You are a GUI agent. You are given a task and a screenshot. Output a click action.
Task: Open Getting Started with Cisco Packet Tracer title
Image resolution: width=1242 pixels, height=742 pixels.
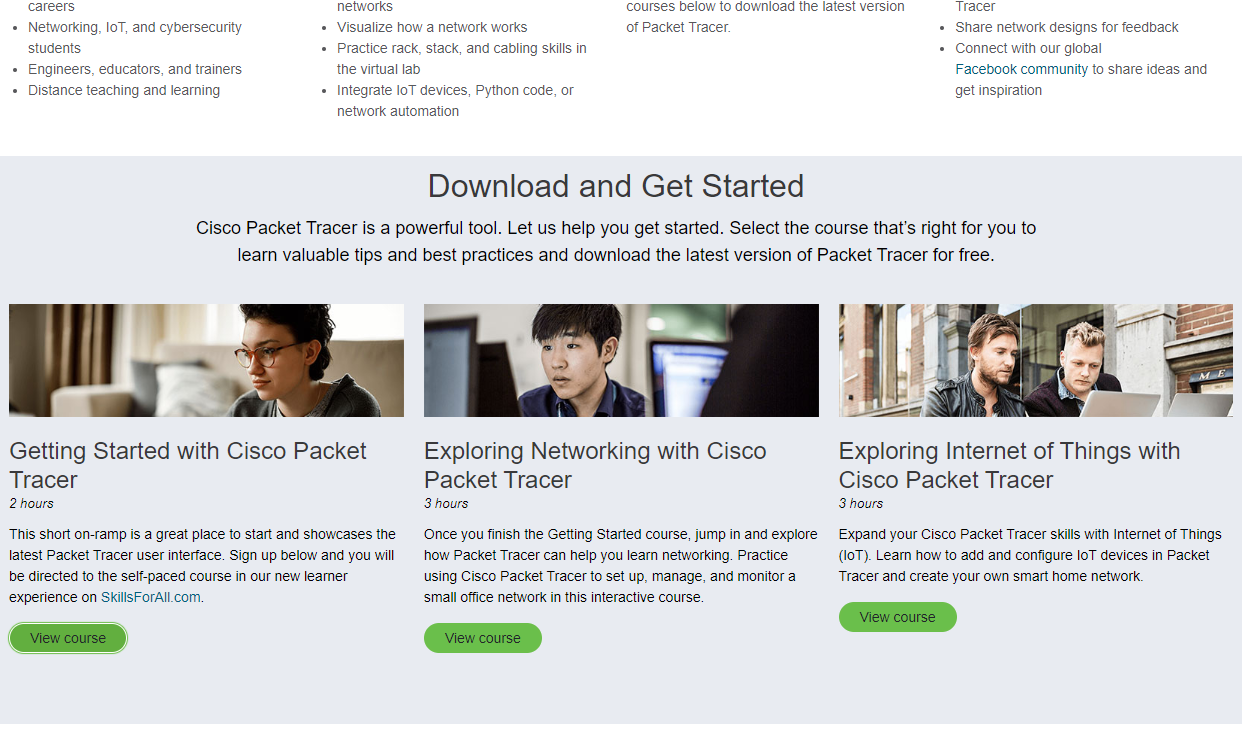tap(188, 465)
